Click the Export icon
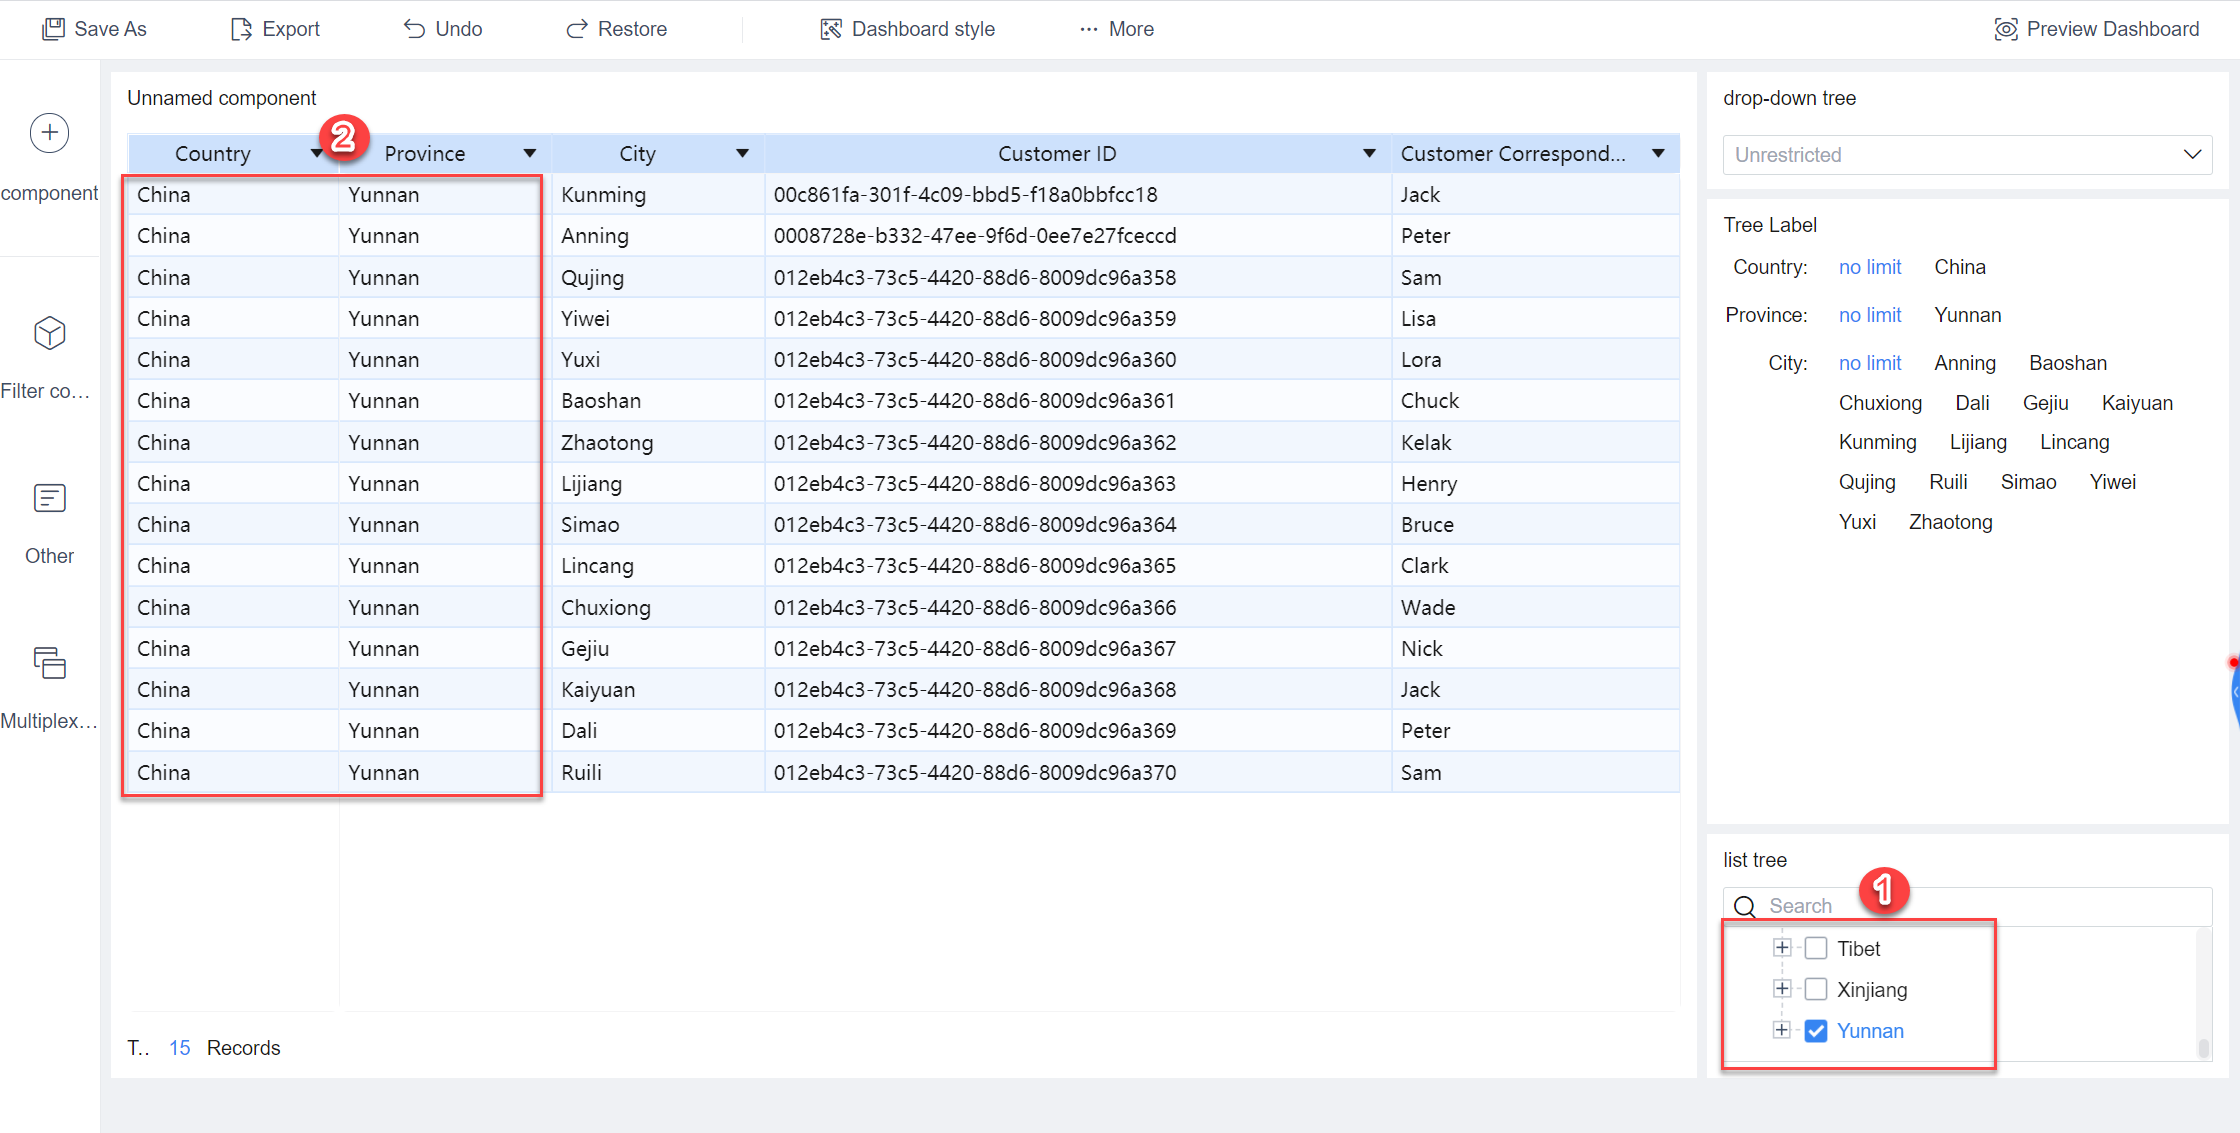This screenshot has height=1133, width=2240. [241, 29]
